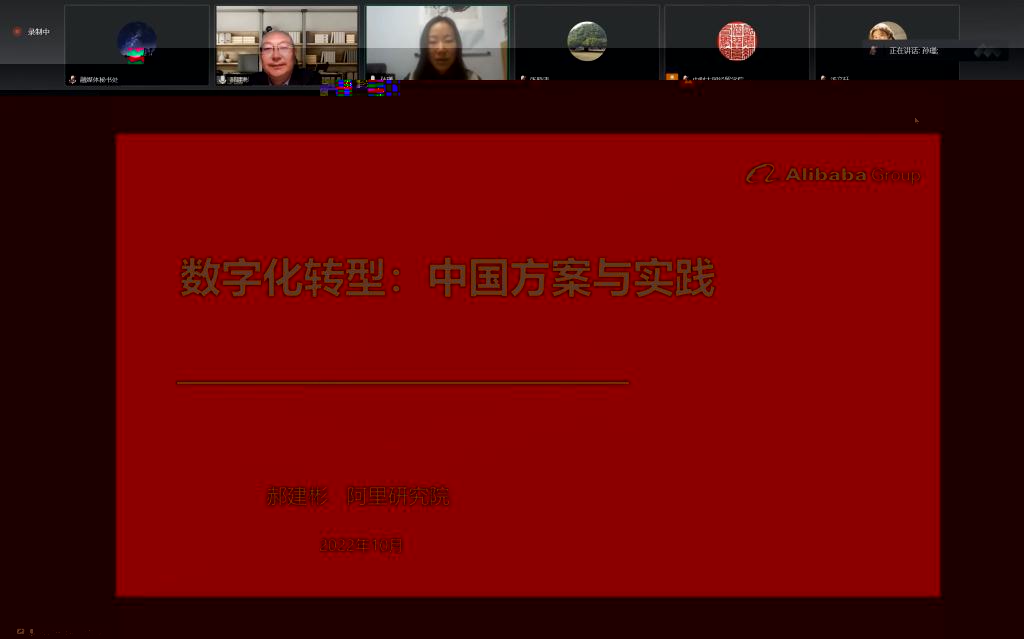
Task: Select the participant tile with the tree avatar
Action: [x=587, y=43]
